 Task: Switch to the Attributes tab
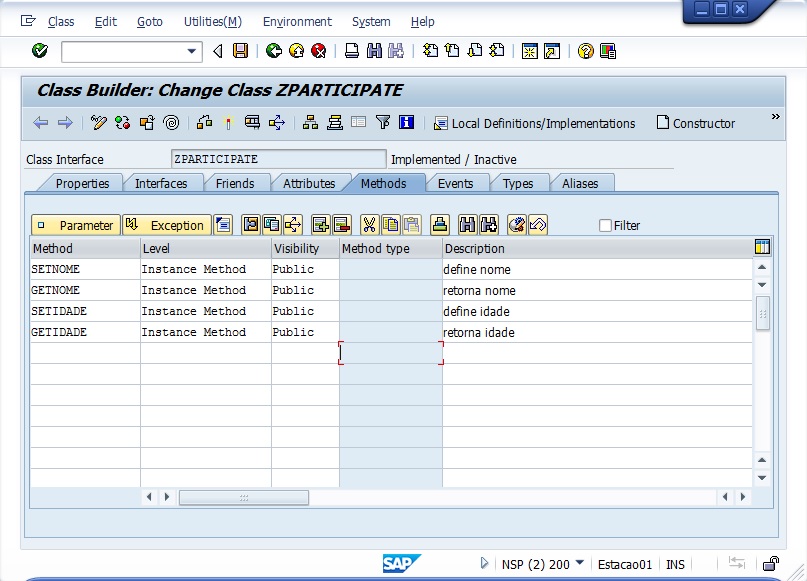(309, 183)
